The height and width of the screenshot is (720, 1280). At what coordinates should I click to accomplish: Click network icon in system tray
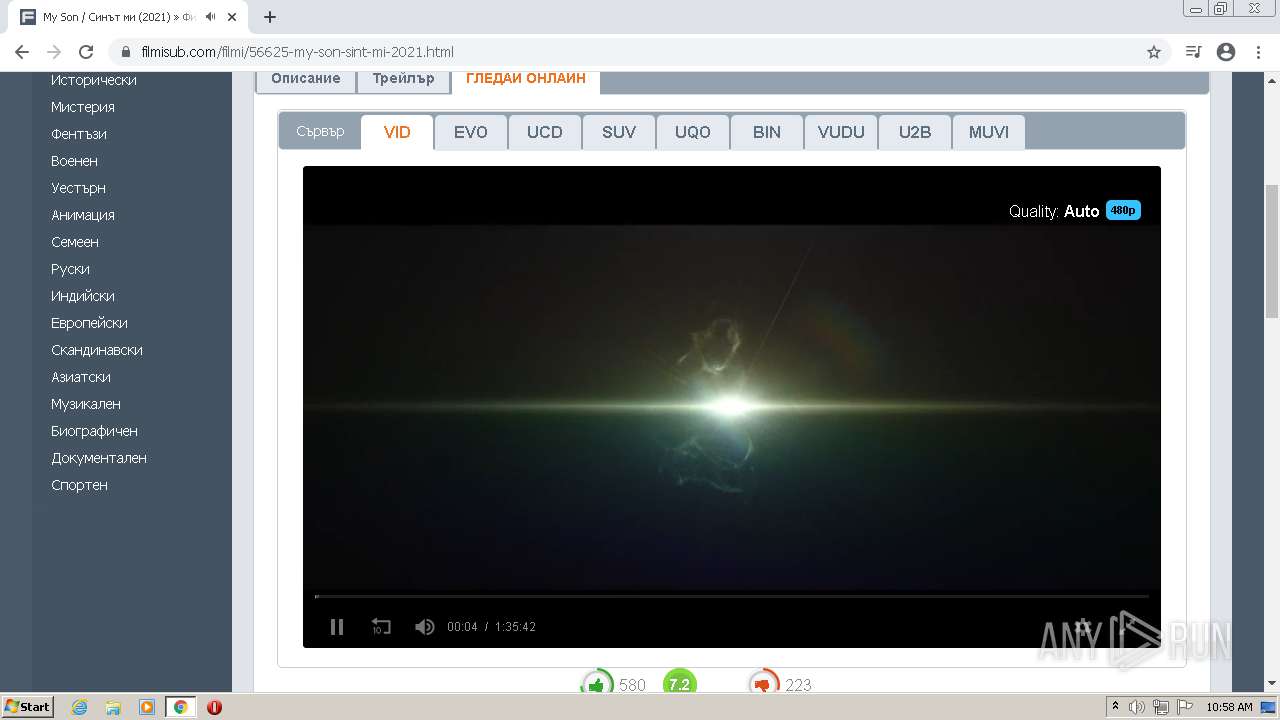click(x=1160, y=707)
